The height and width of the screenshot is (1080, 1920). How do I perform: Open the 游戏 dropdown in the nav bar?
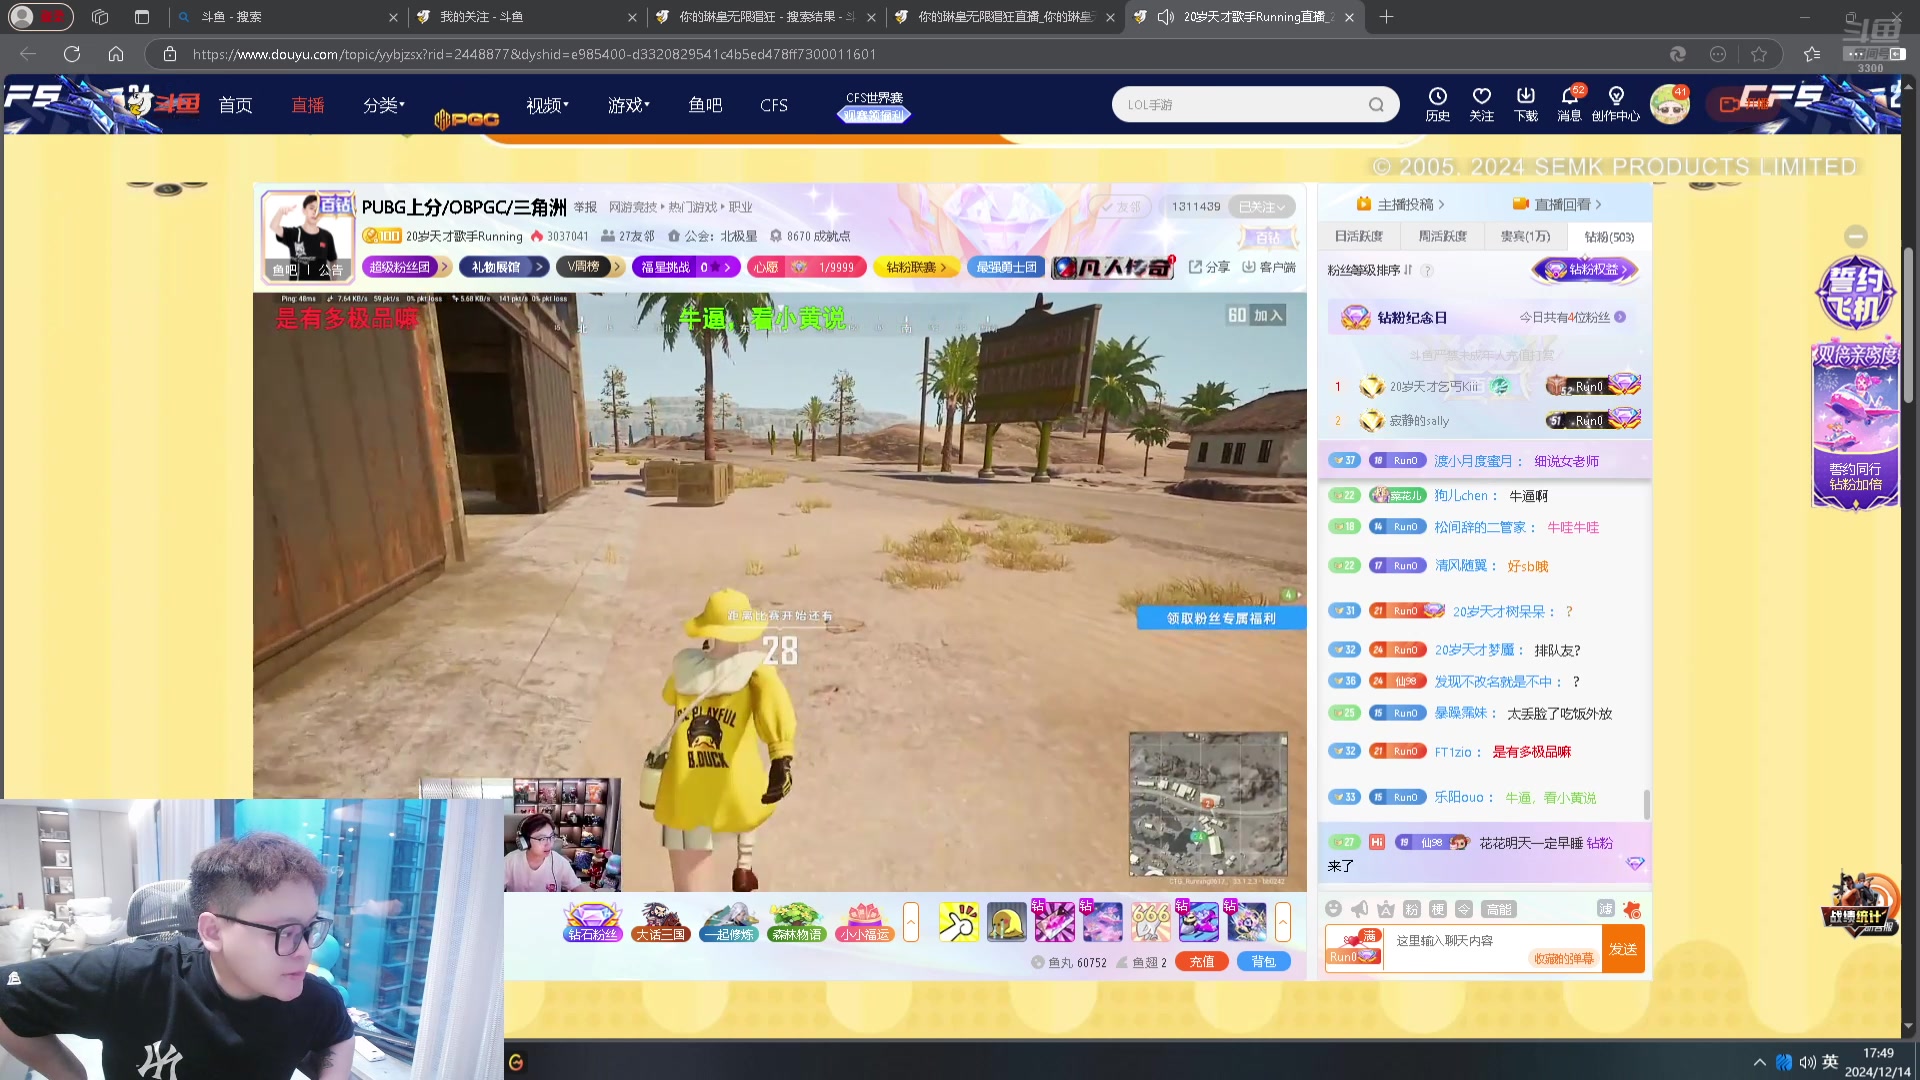[628, 105]
